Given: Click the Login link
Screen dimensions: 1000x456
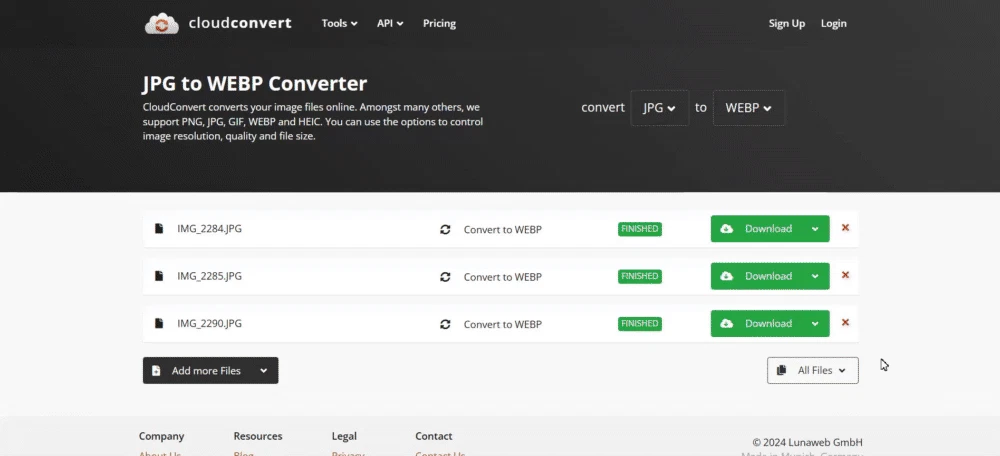Looking at the screenshot, I should 834,24.
